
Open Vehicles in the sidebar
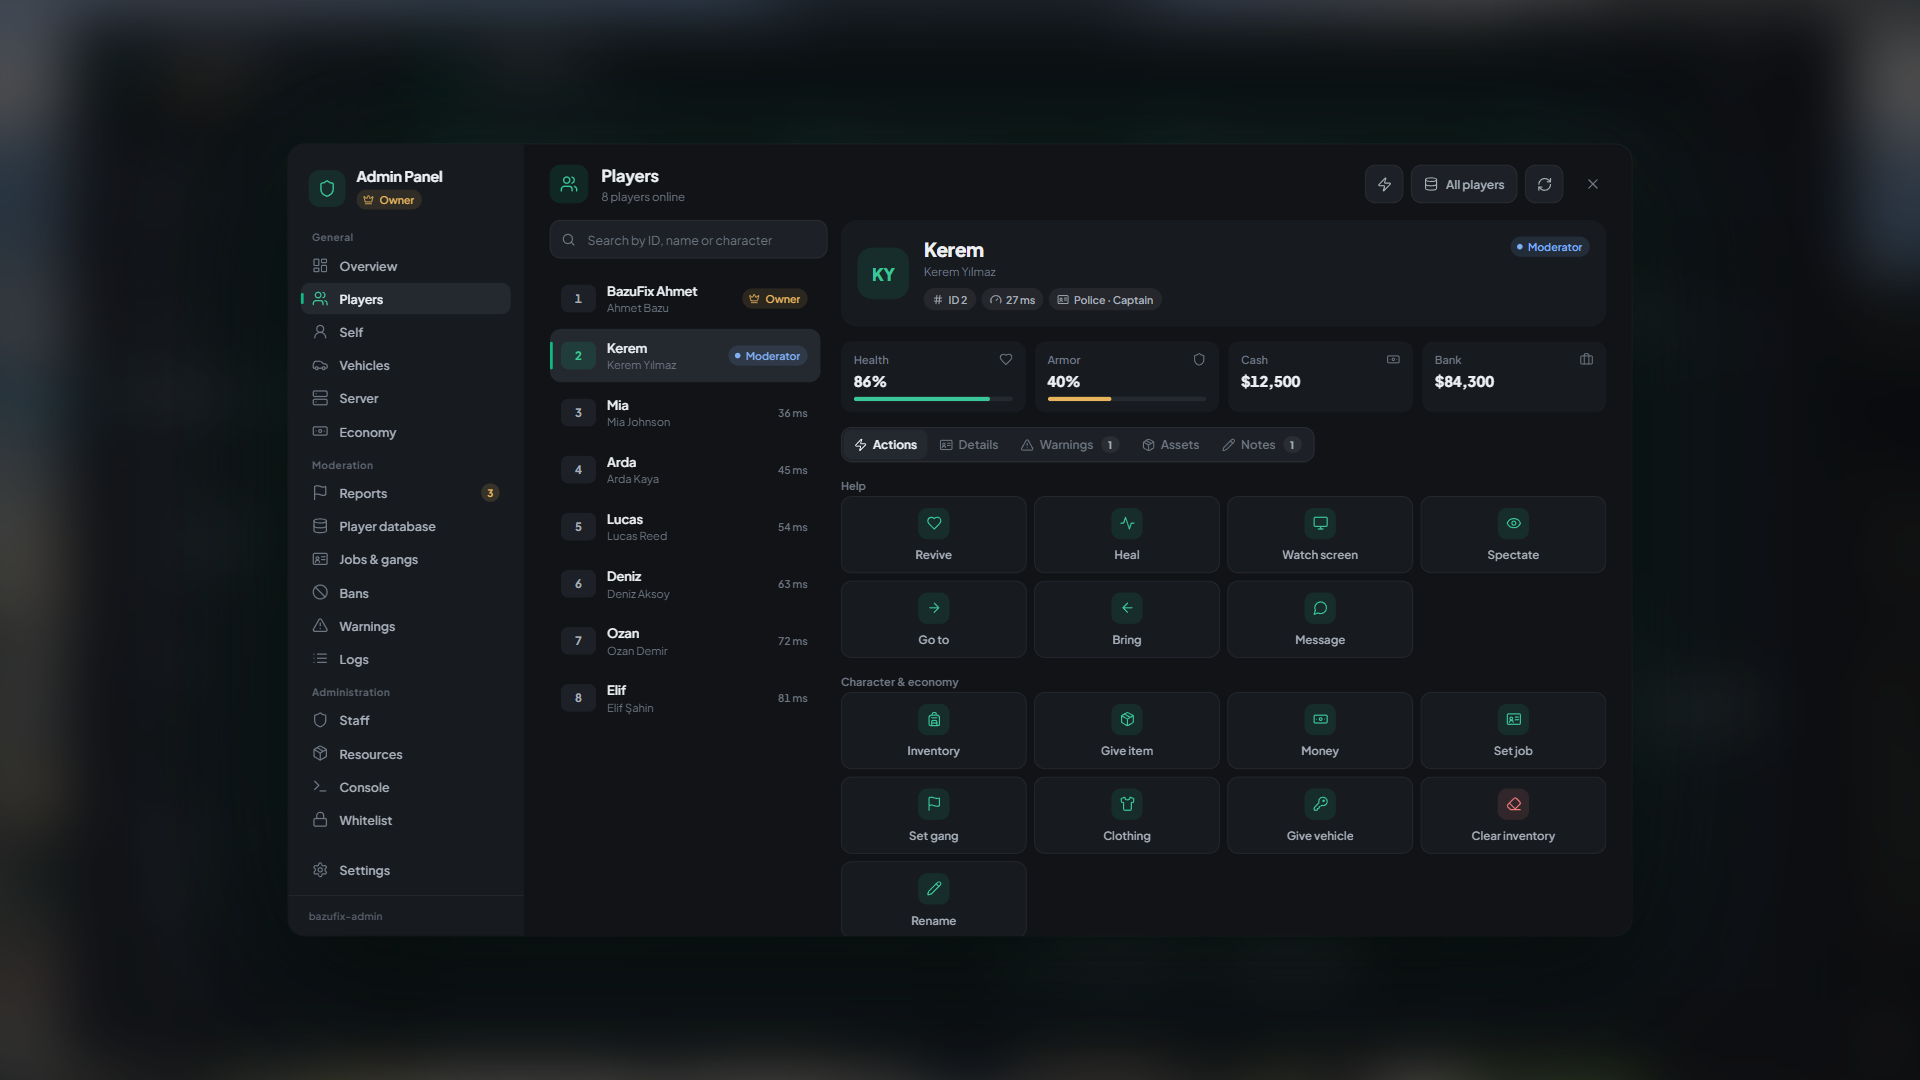tap(405, 366)
